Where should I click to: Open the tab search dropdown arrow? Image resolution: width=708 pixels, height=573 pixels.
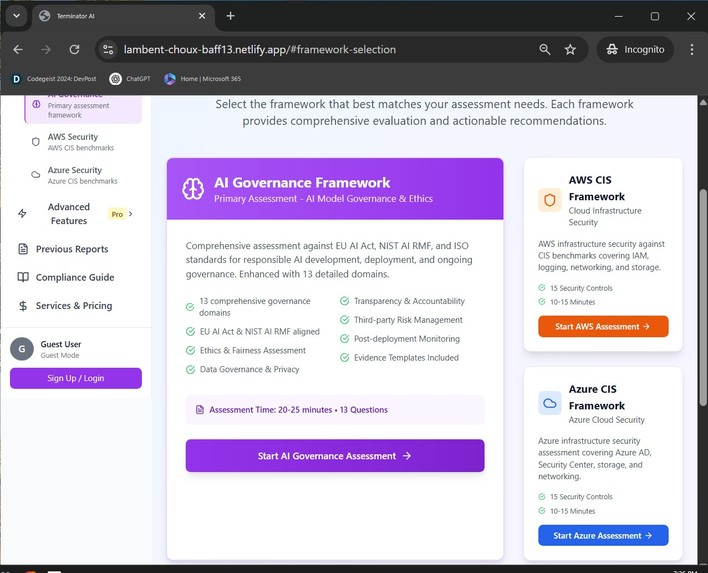tap(16, 16)
